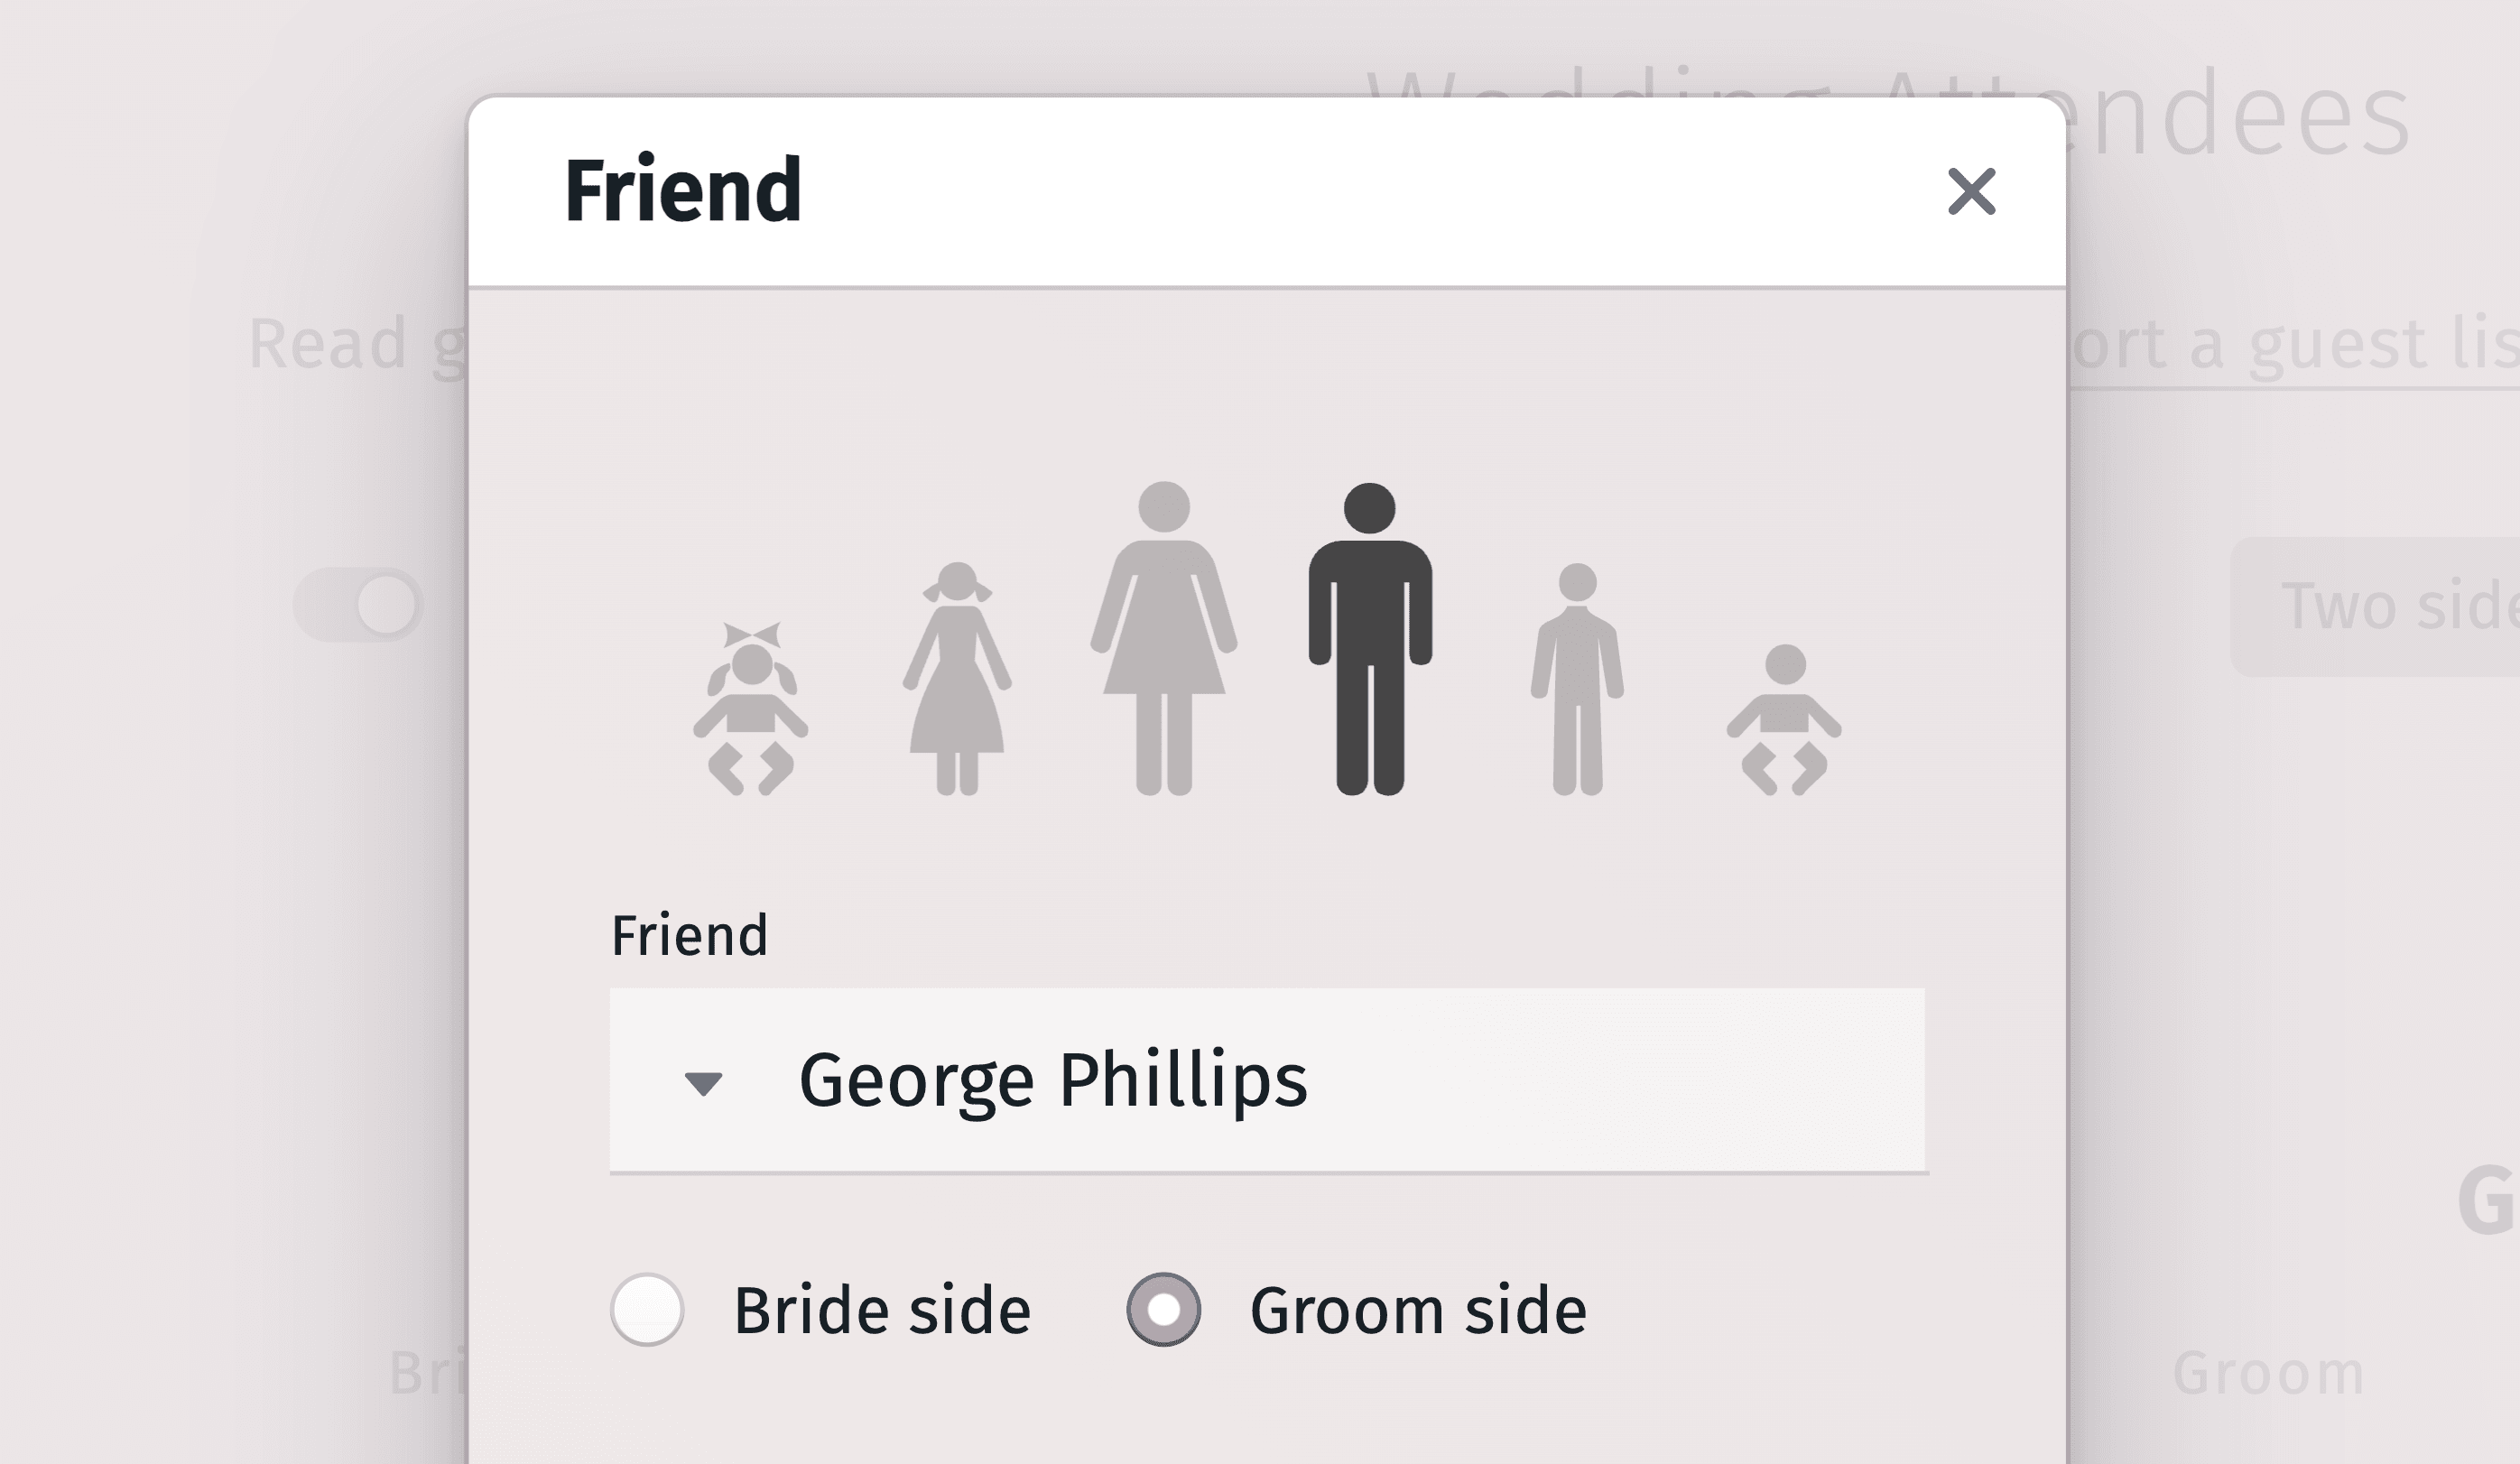This screenshot has height=1464, width=2520.
Task: Click the Bride side label text
Action: coord(882,1310)
